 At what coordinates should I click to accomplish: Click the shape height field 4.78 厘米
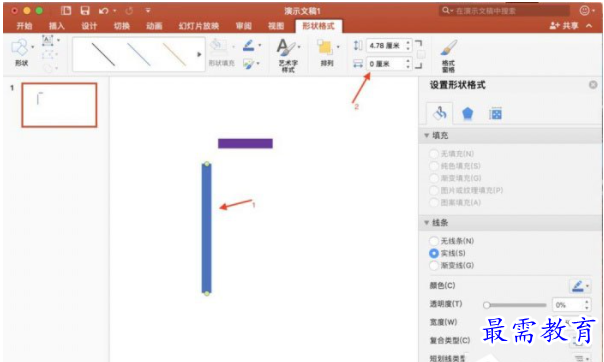(x=385, y=45)
